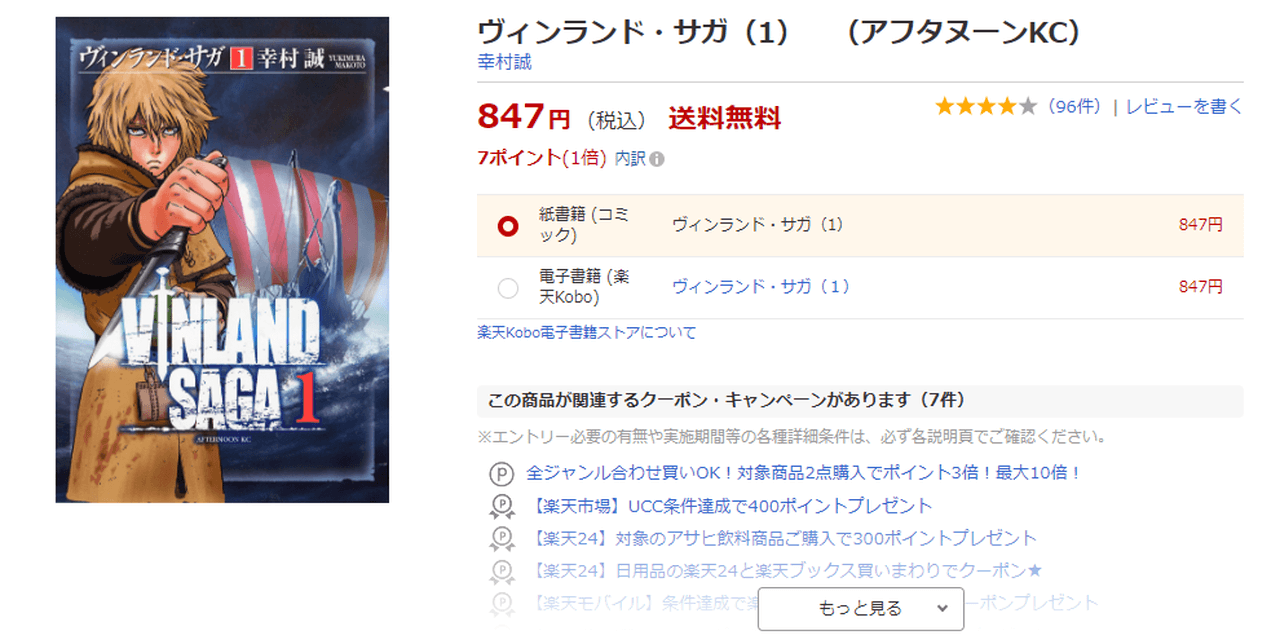Click the star rating icons
The image size is (1280, 644).
pos(986,107)
